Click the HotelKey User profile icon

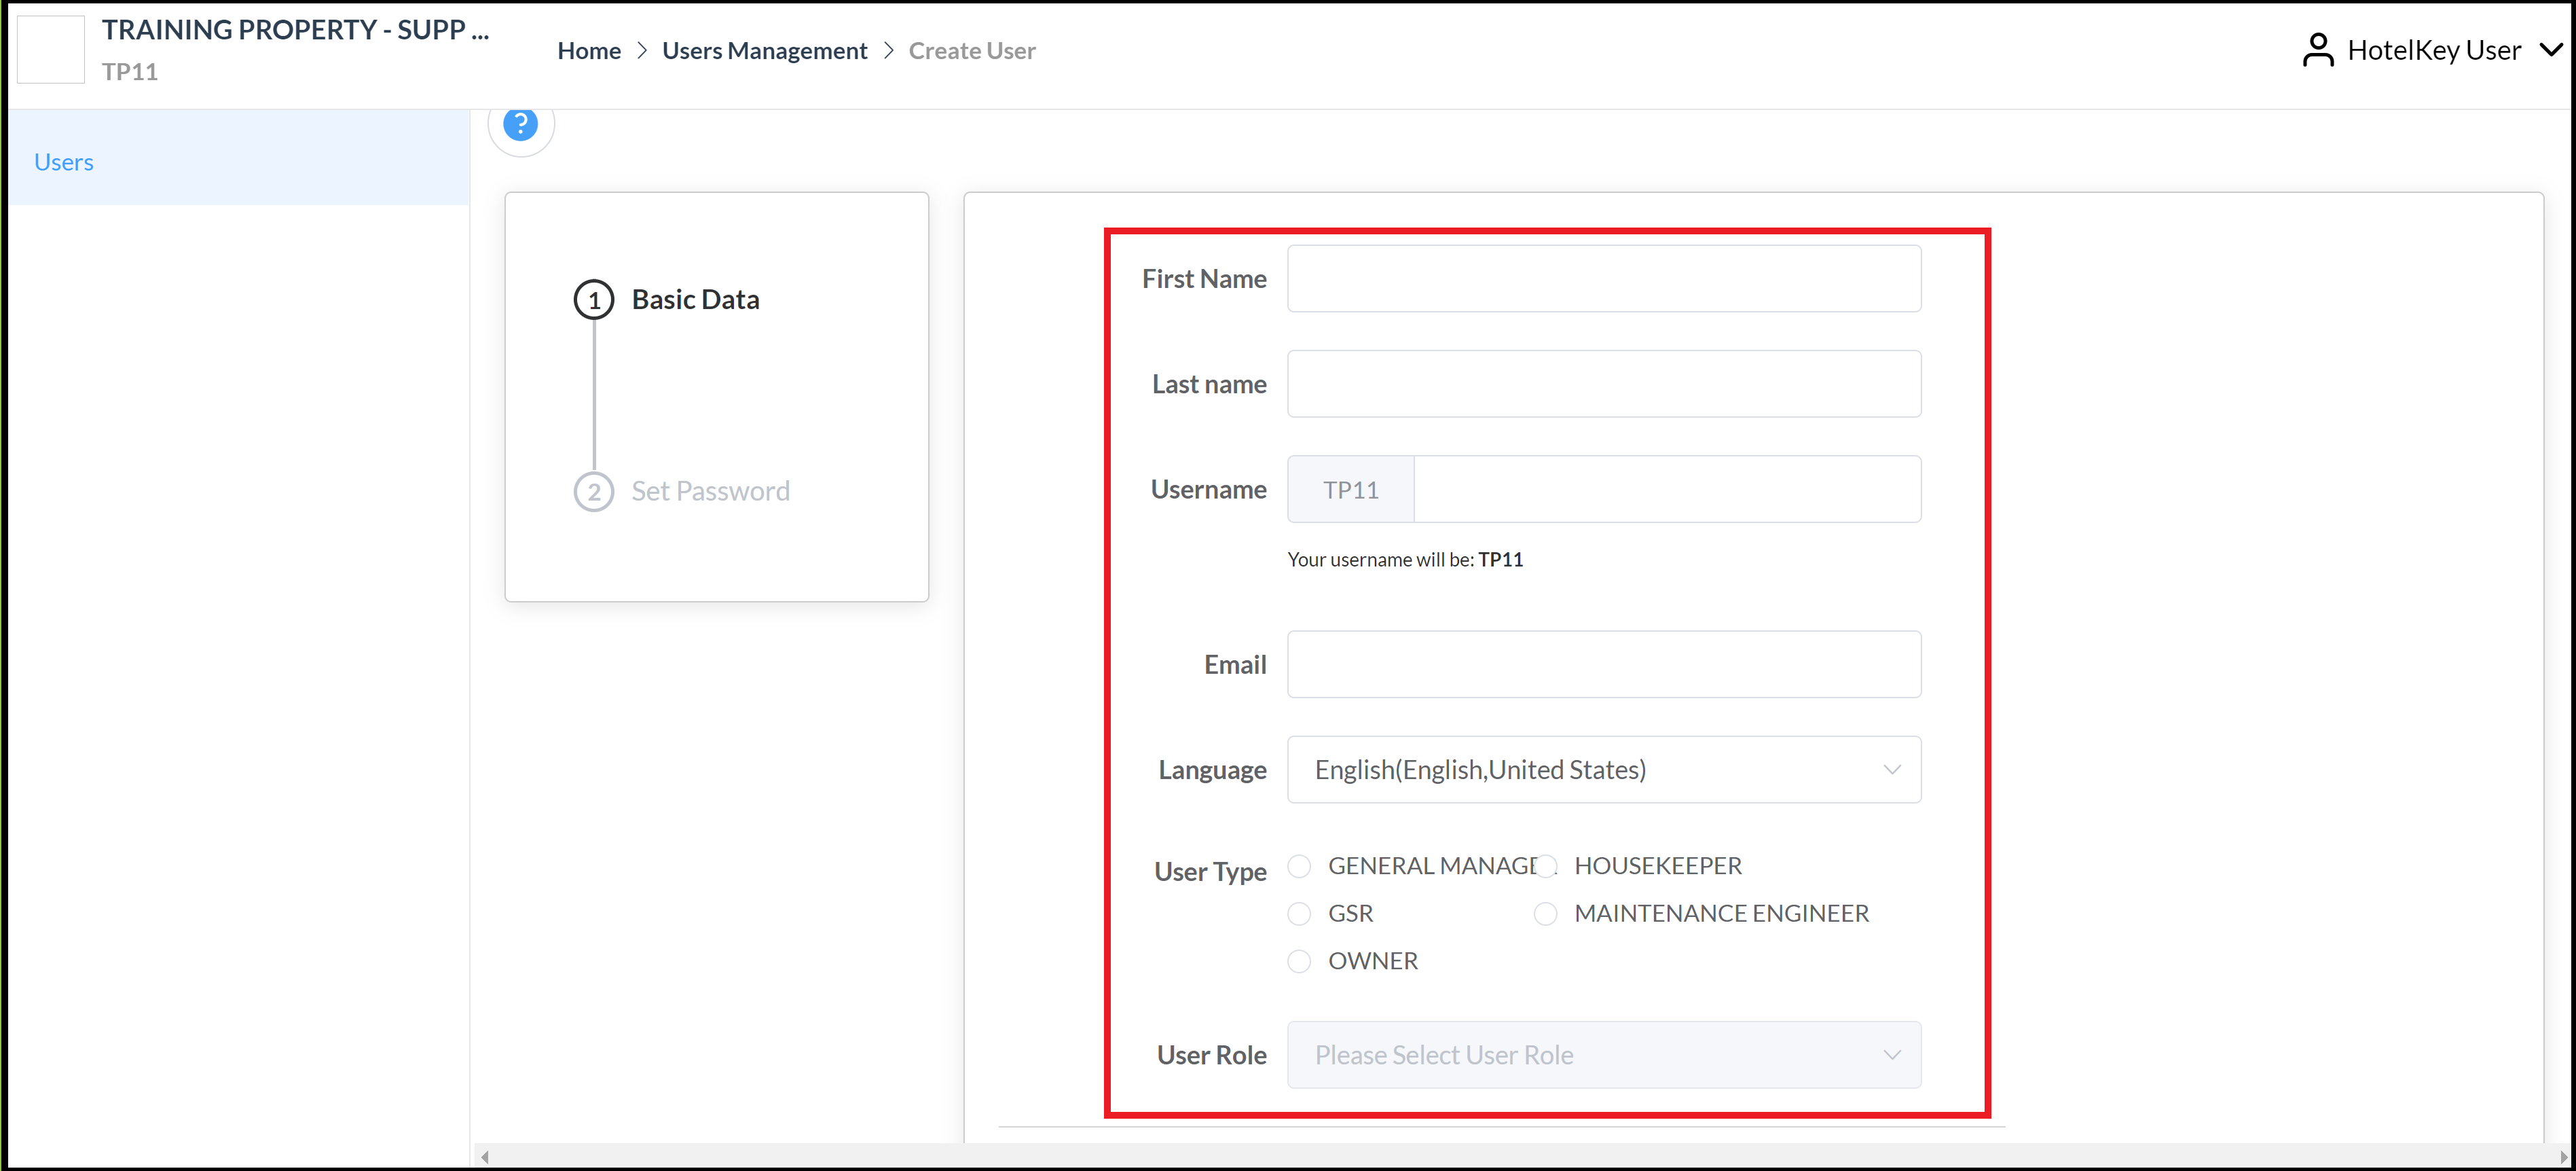click(2318, 49)
